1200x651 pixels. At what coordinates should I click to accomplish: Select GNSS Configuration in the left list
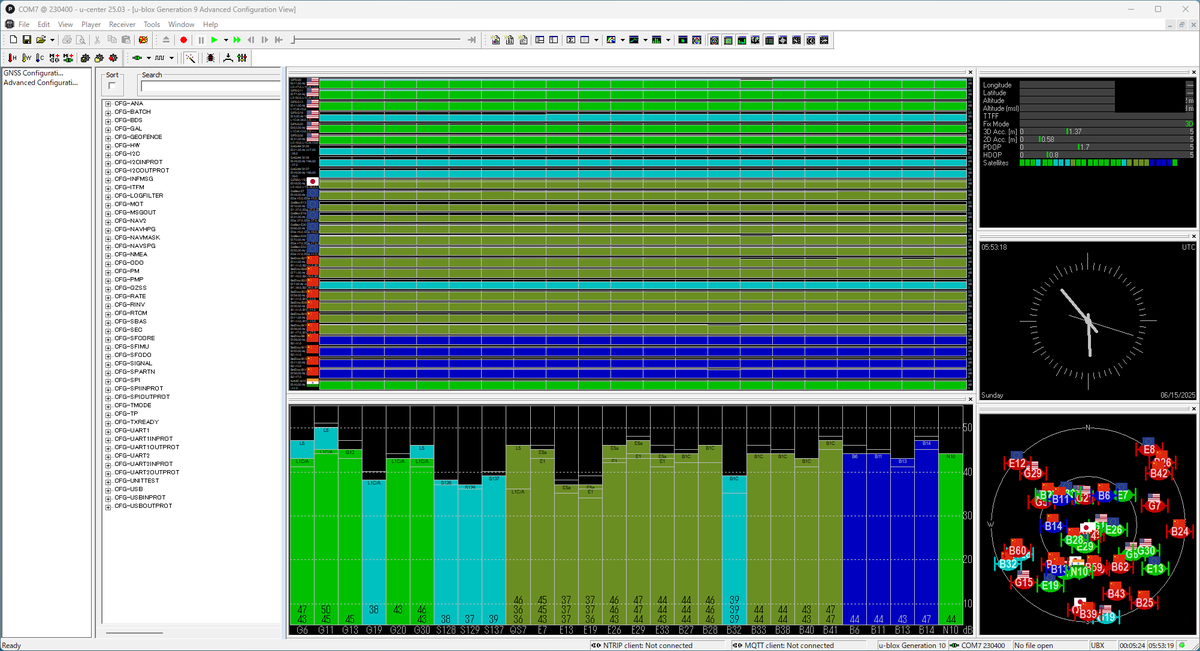coord(33,73)
